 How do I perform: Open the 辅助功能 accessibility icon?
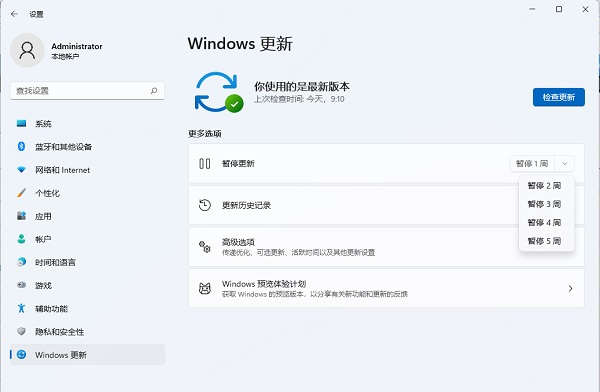21,308
